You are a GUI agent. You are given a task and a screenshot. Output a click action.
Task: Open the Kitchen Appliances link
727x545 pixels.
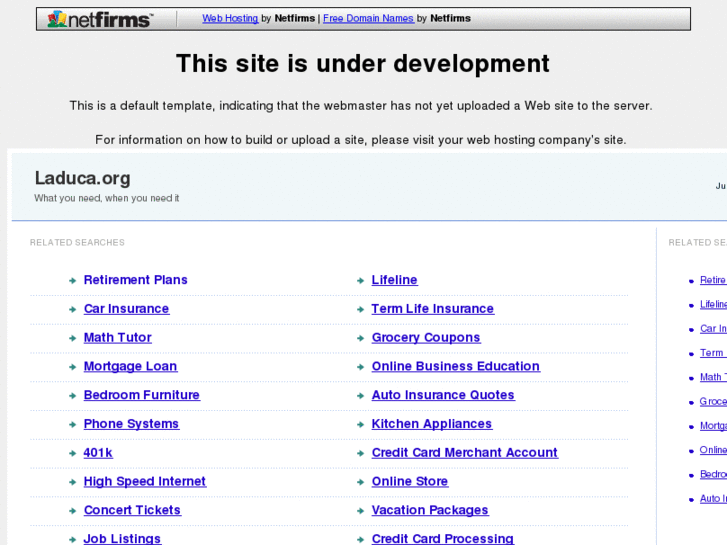(432, 424)
